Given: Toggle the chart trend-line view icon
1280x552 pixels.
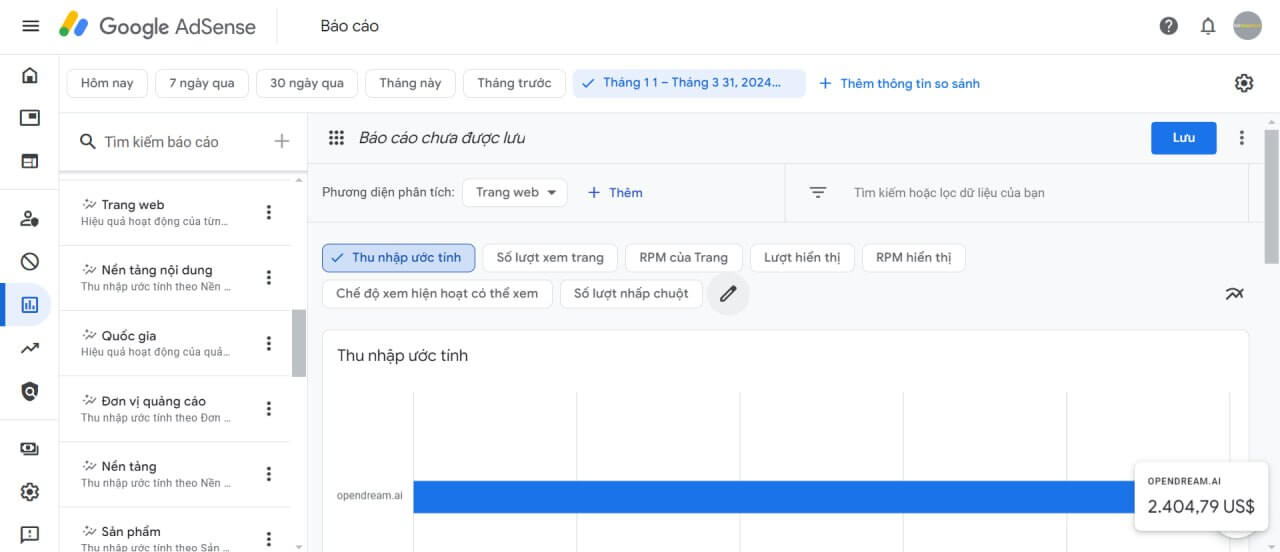Looking at the screenshot, I should click(1235, 293).
